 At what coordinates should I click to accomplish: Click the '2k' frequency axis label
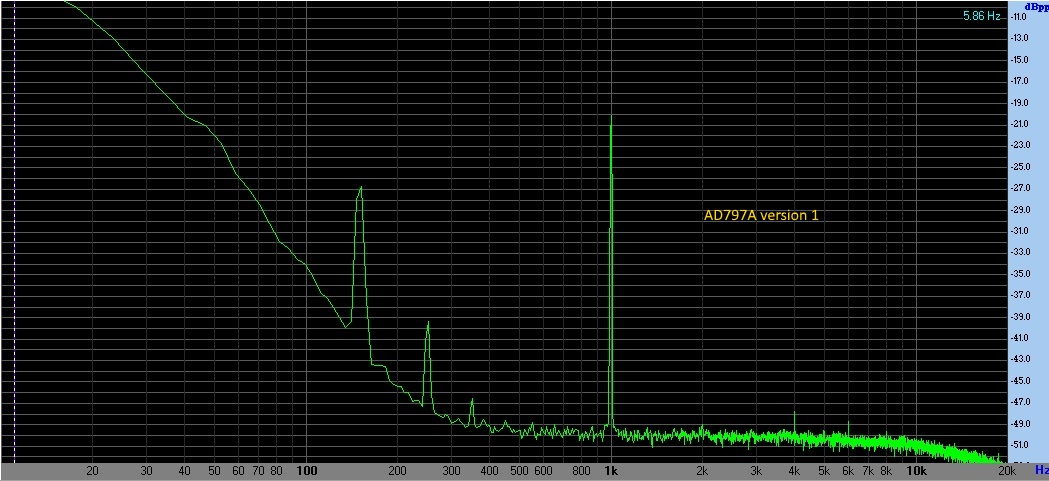coord(702,470)
